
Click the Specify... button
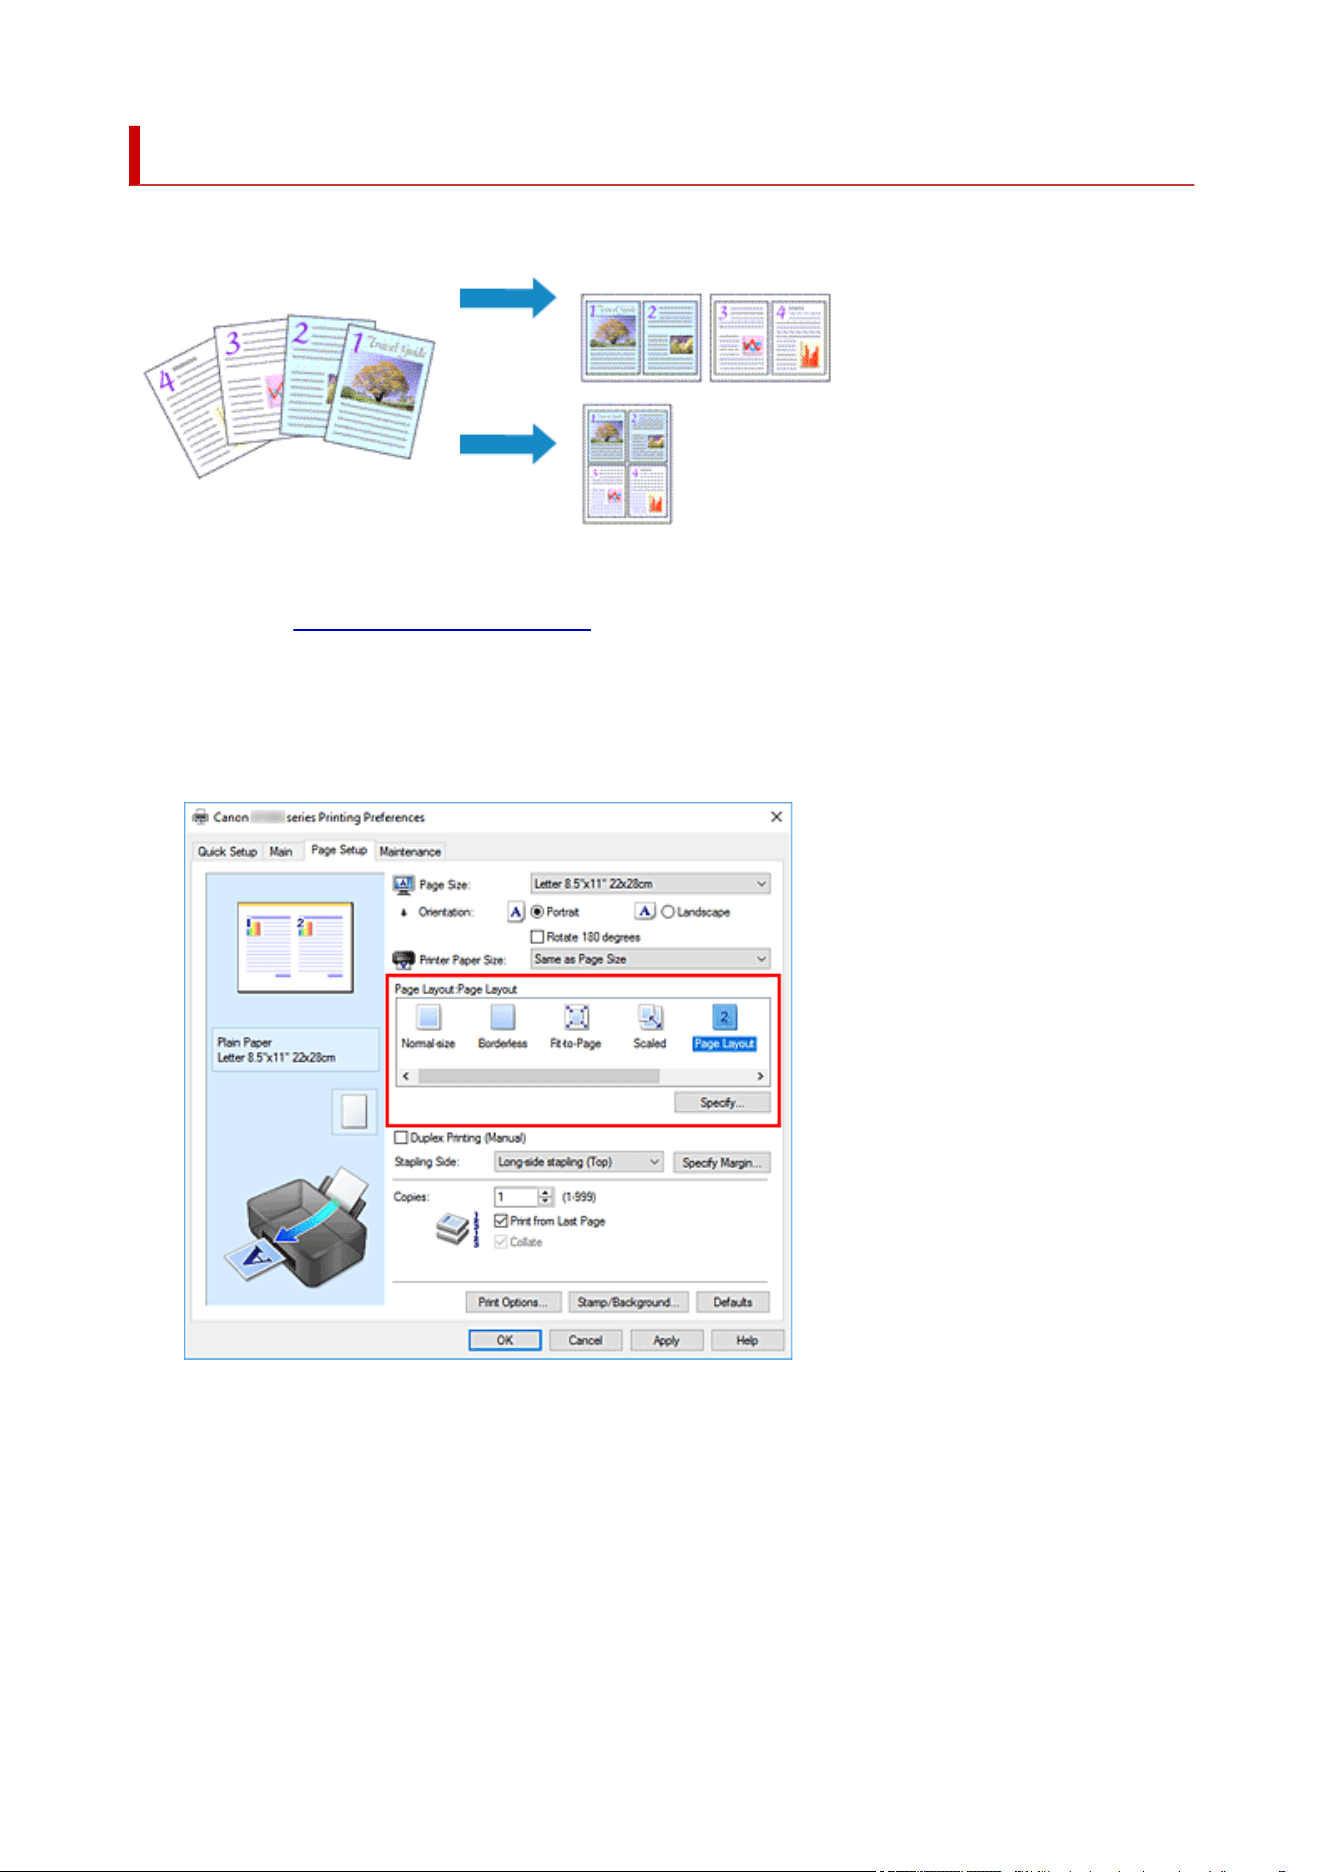pyautogui.click(x=722, y=1102)
